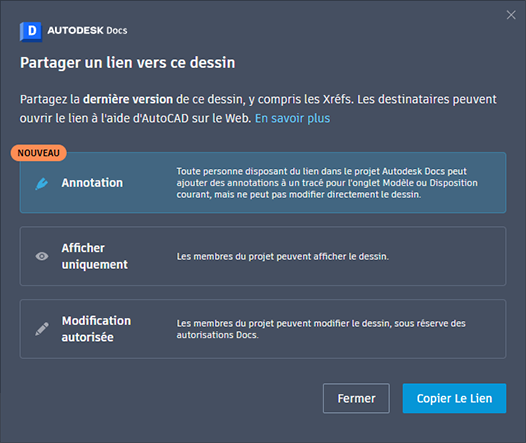This screenshot has width=526, height=443.
Task: Select the Annotation sharing option
Action: pos(263,183)
